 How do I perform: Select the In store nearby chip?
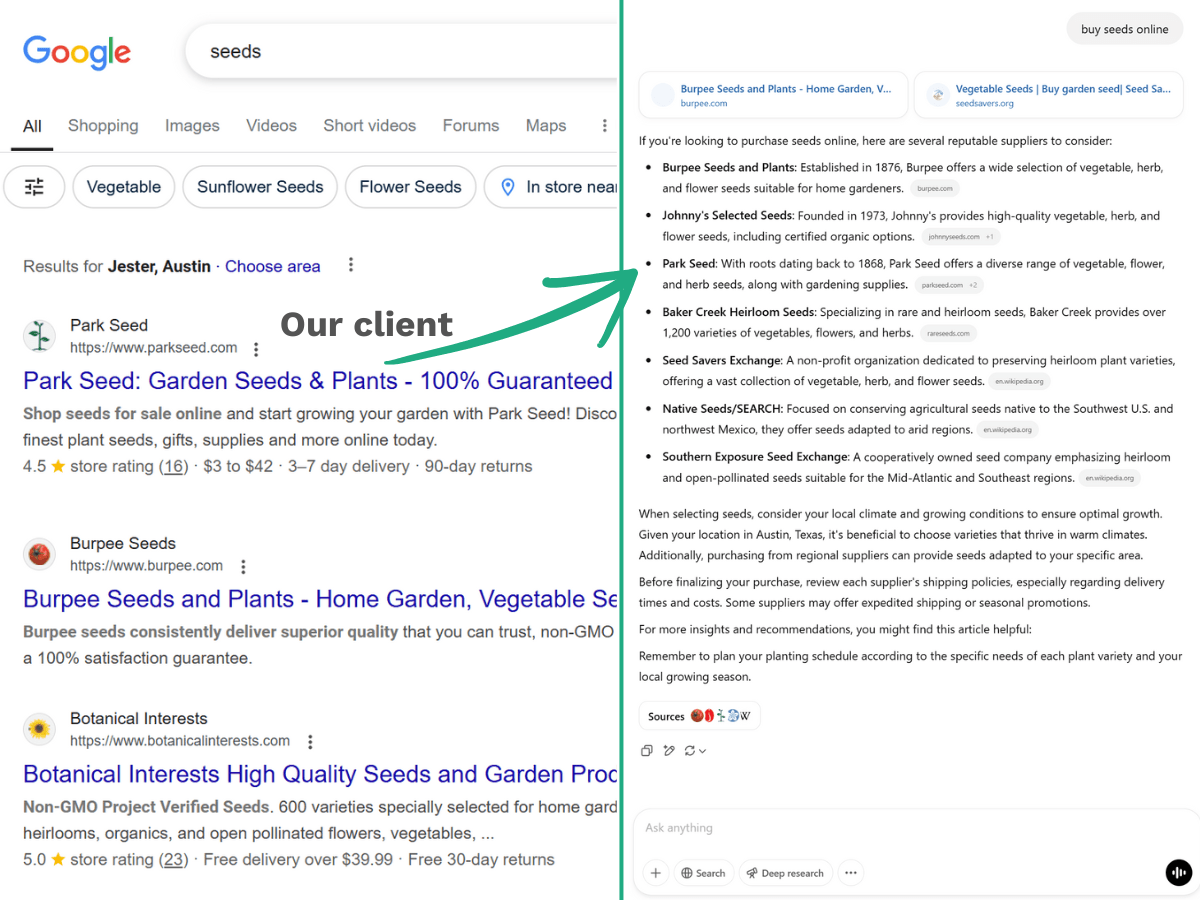tap(551, 187)
